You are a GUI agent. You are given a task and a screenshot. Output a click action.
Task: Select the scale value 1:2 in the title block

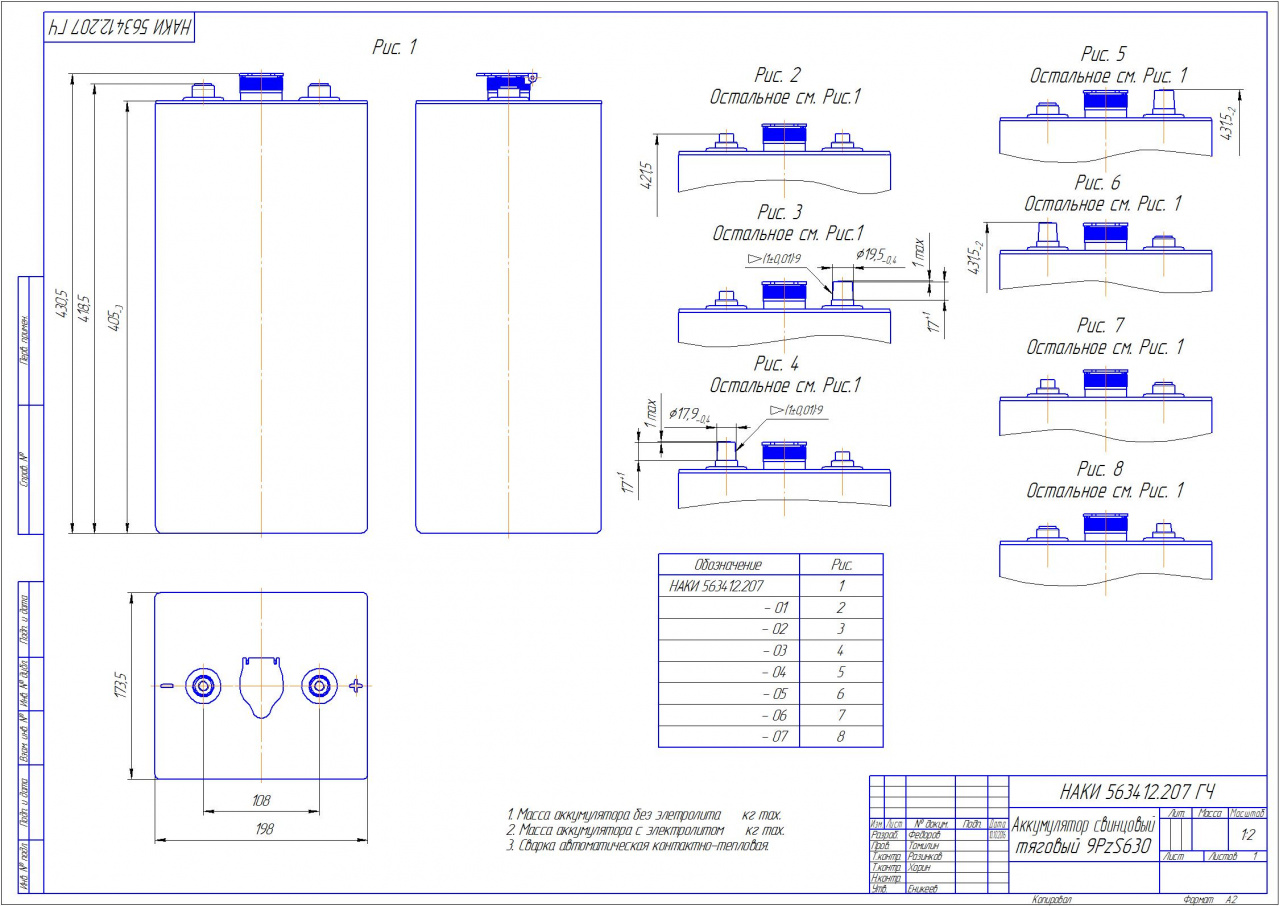1248,834
